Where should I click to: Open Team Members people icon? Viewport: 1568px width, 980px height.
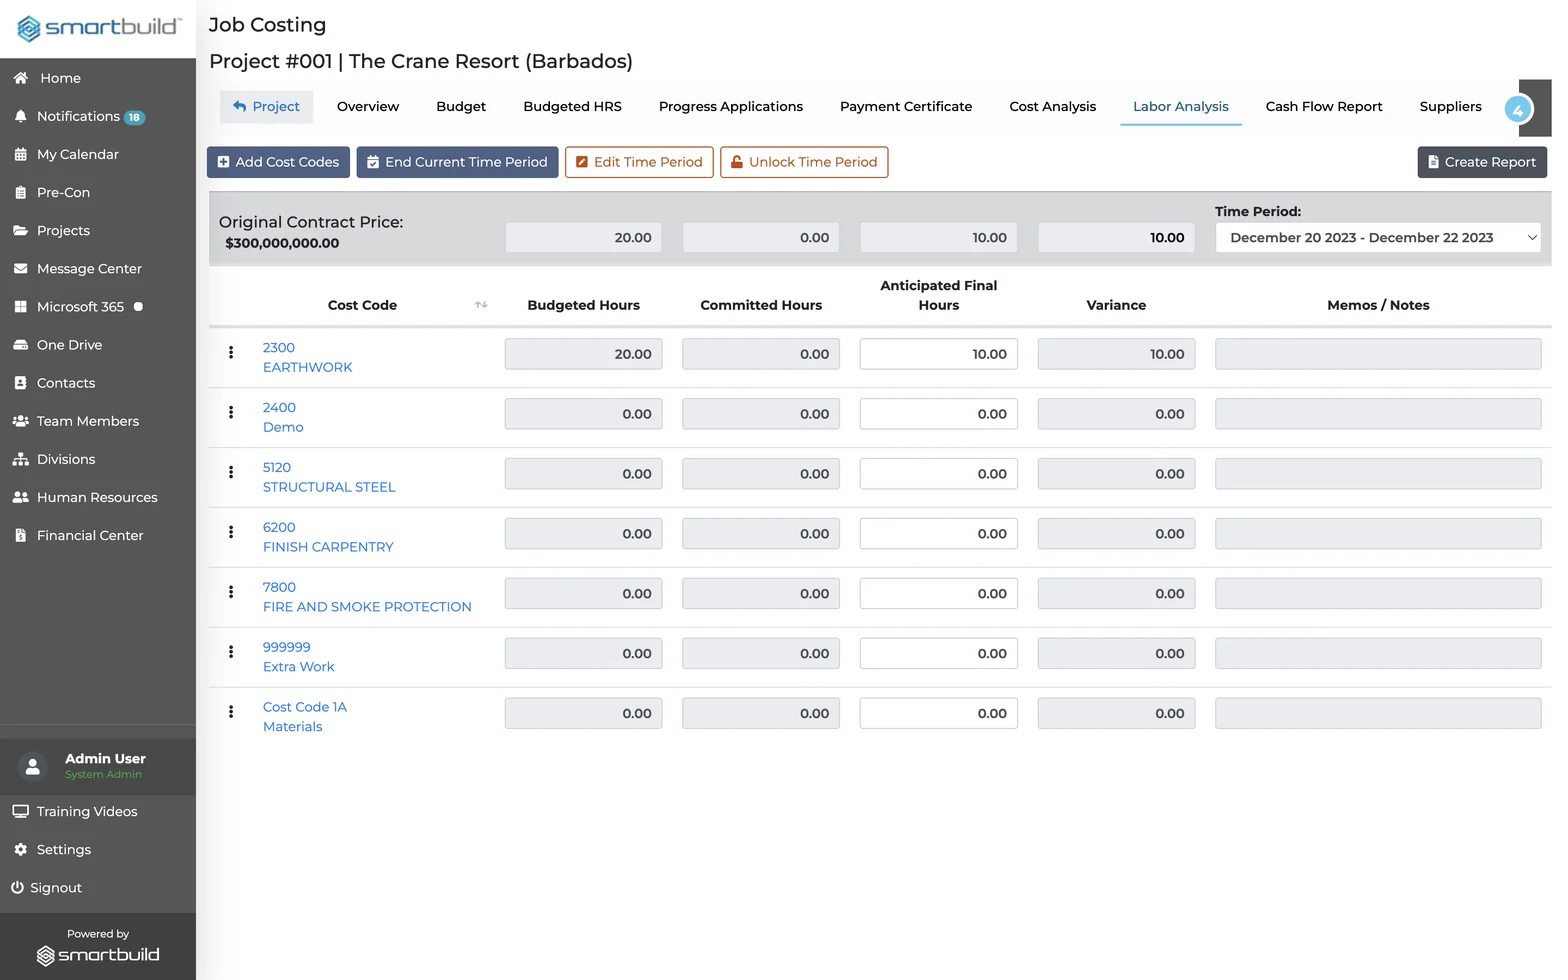pos(20,421)
